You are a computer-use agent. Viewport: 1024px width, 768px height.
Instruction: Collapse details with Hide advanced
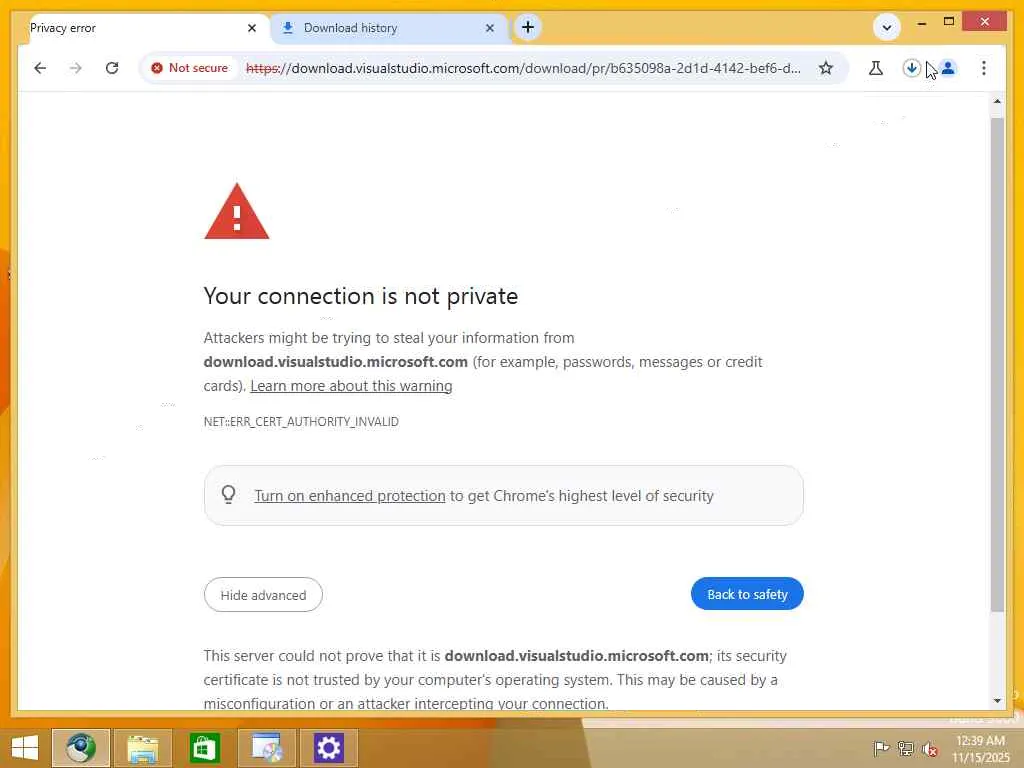(x=263, y=595)
